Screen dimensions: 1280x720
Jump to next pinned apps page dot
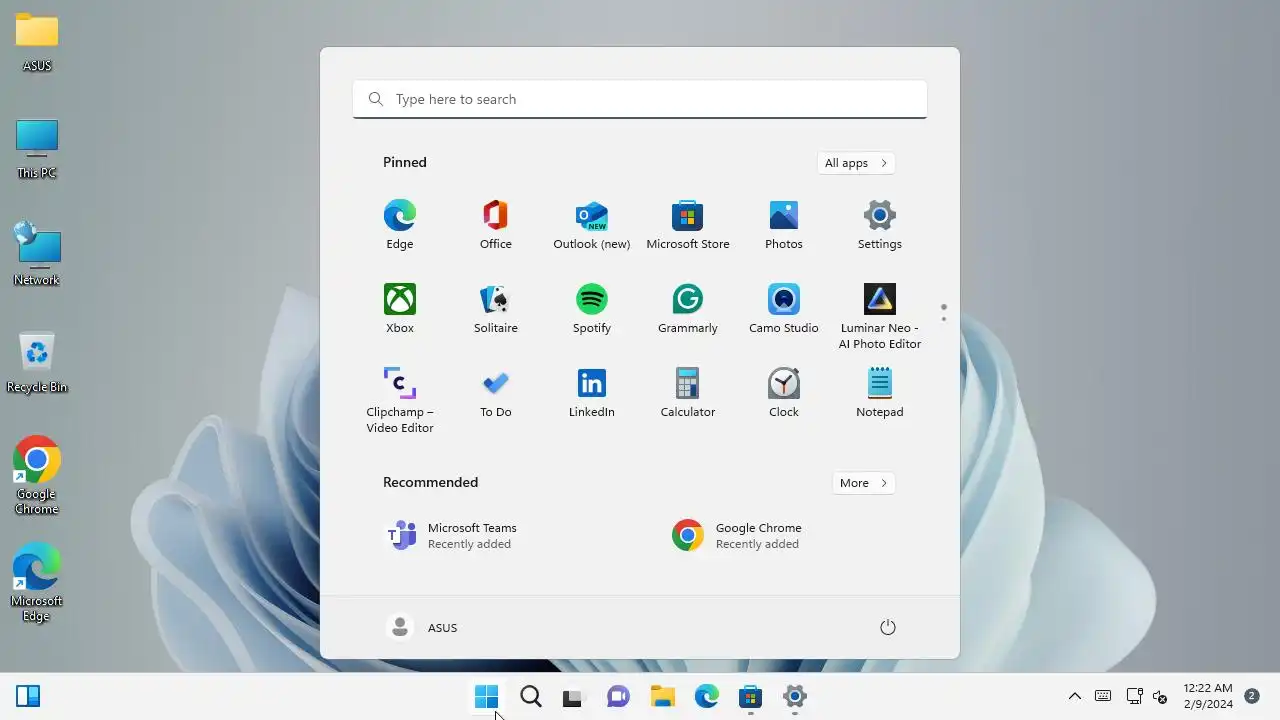click(943, 319)
